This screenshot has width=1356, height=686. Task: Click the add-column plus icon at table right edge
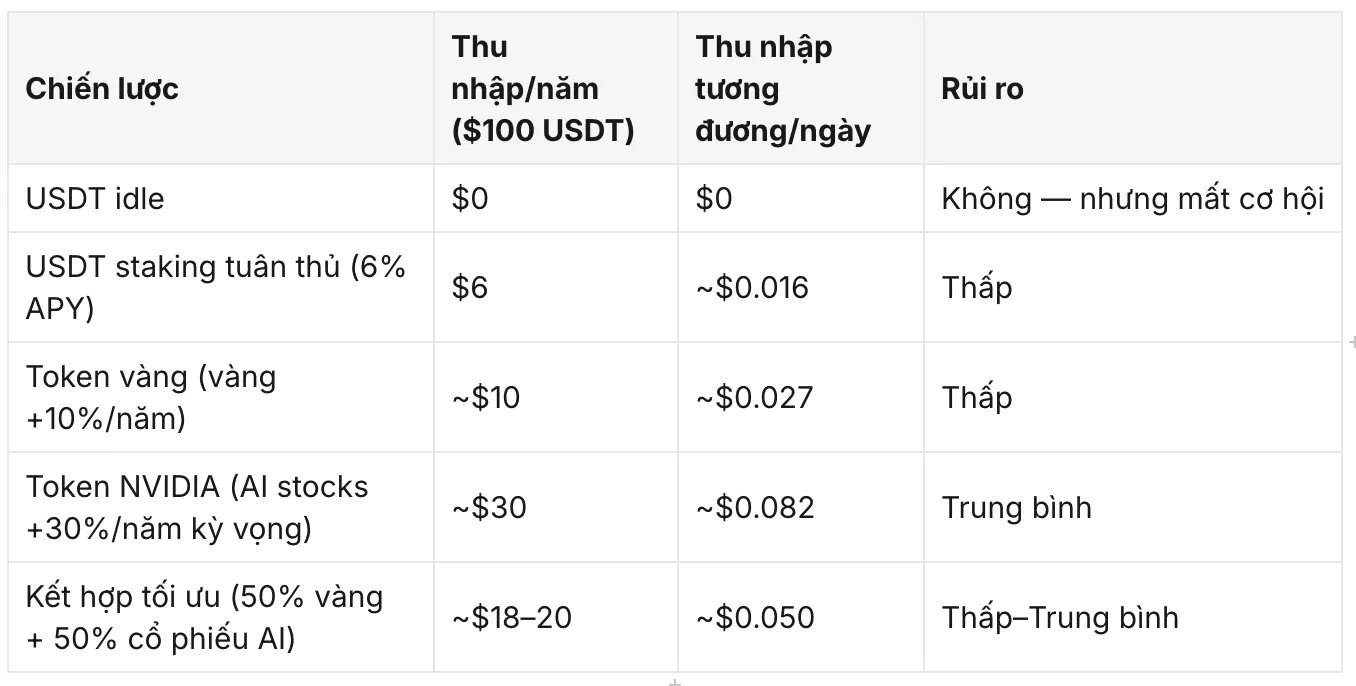(1351, 342)
